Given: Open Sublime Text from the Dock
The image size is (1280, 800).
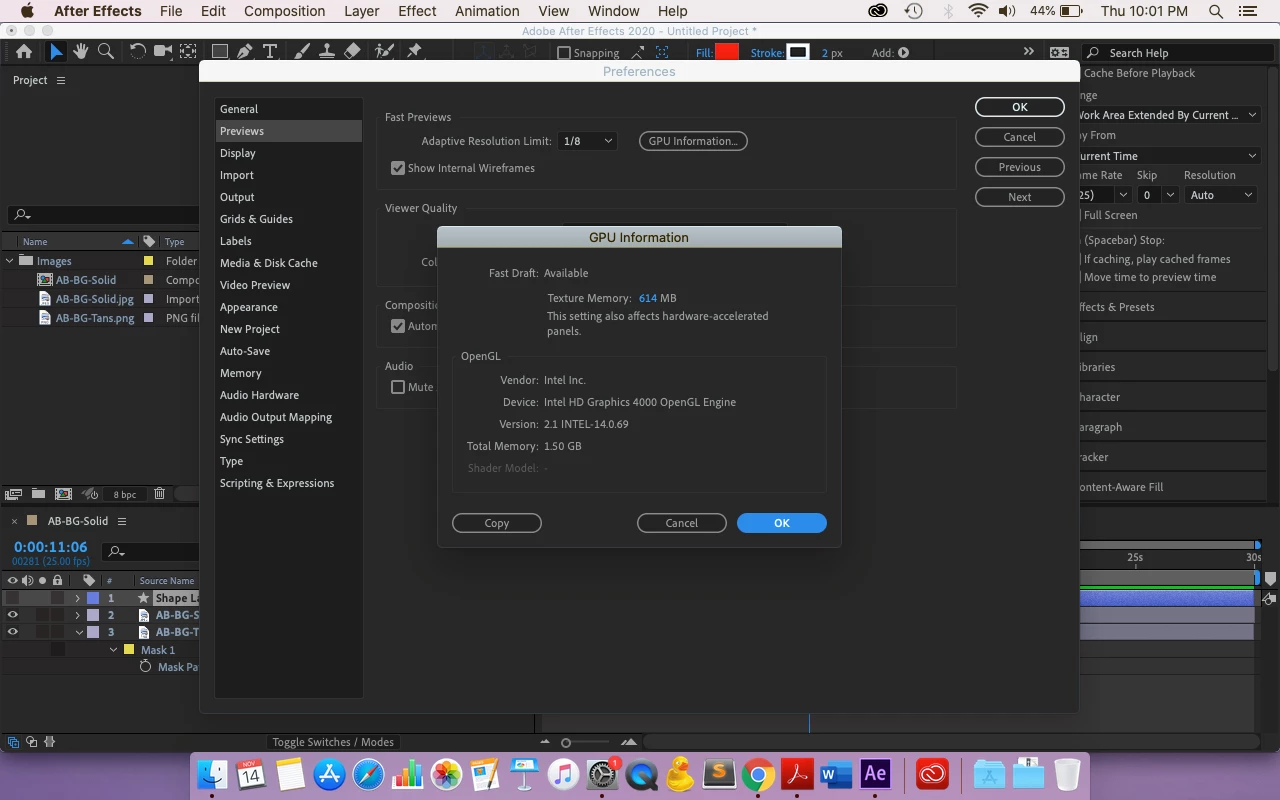Looking at the screenshot, I should [x=719, y=774].
